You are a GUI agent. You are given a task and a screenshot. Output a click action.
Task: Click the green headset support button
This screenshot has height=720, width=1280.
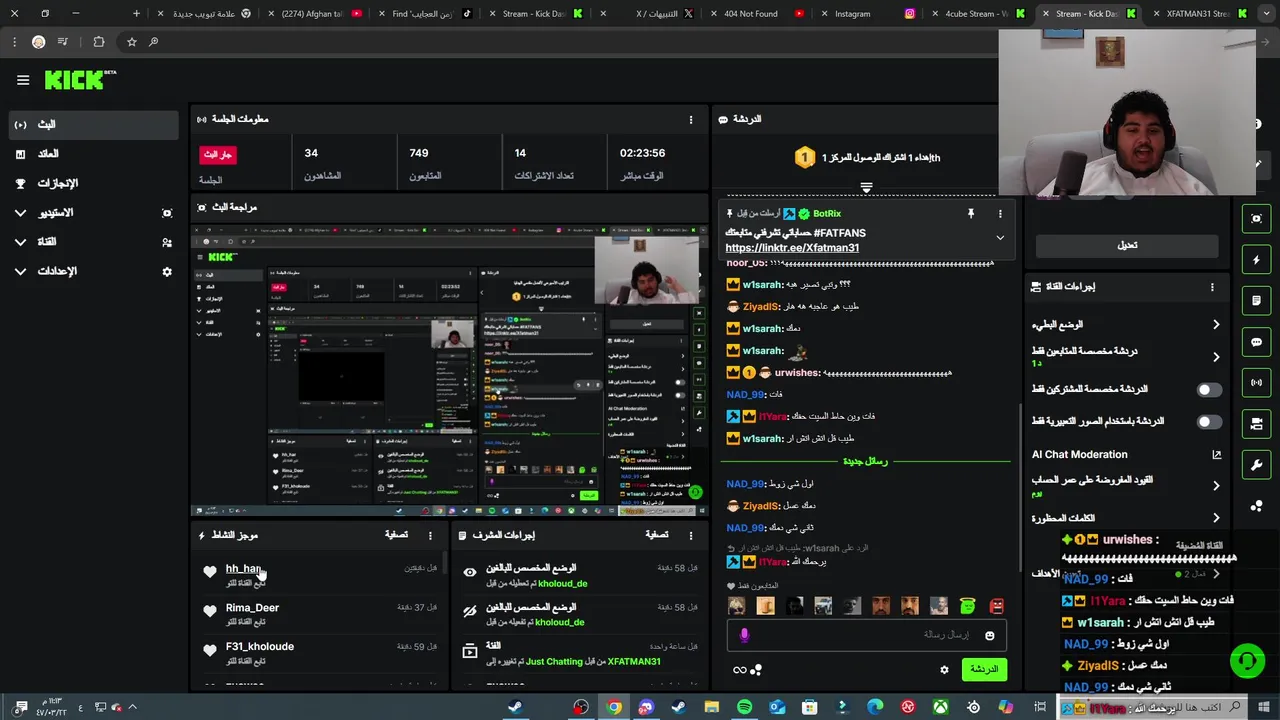click(x=1247, y=661)
